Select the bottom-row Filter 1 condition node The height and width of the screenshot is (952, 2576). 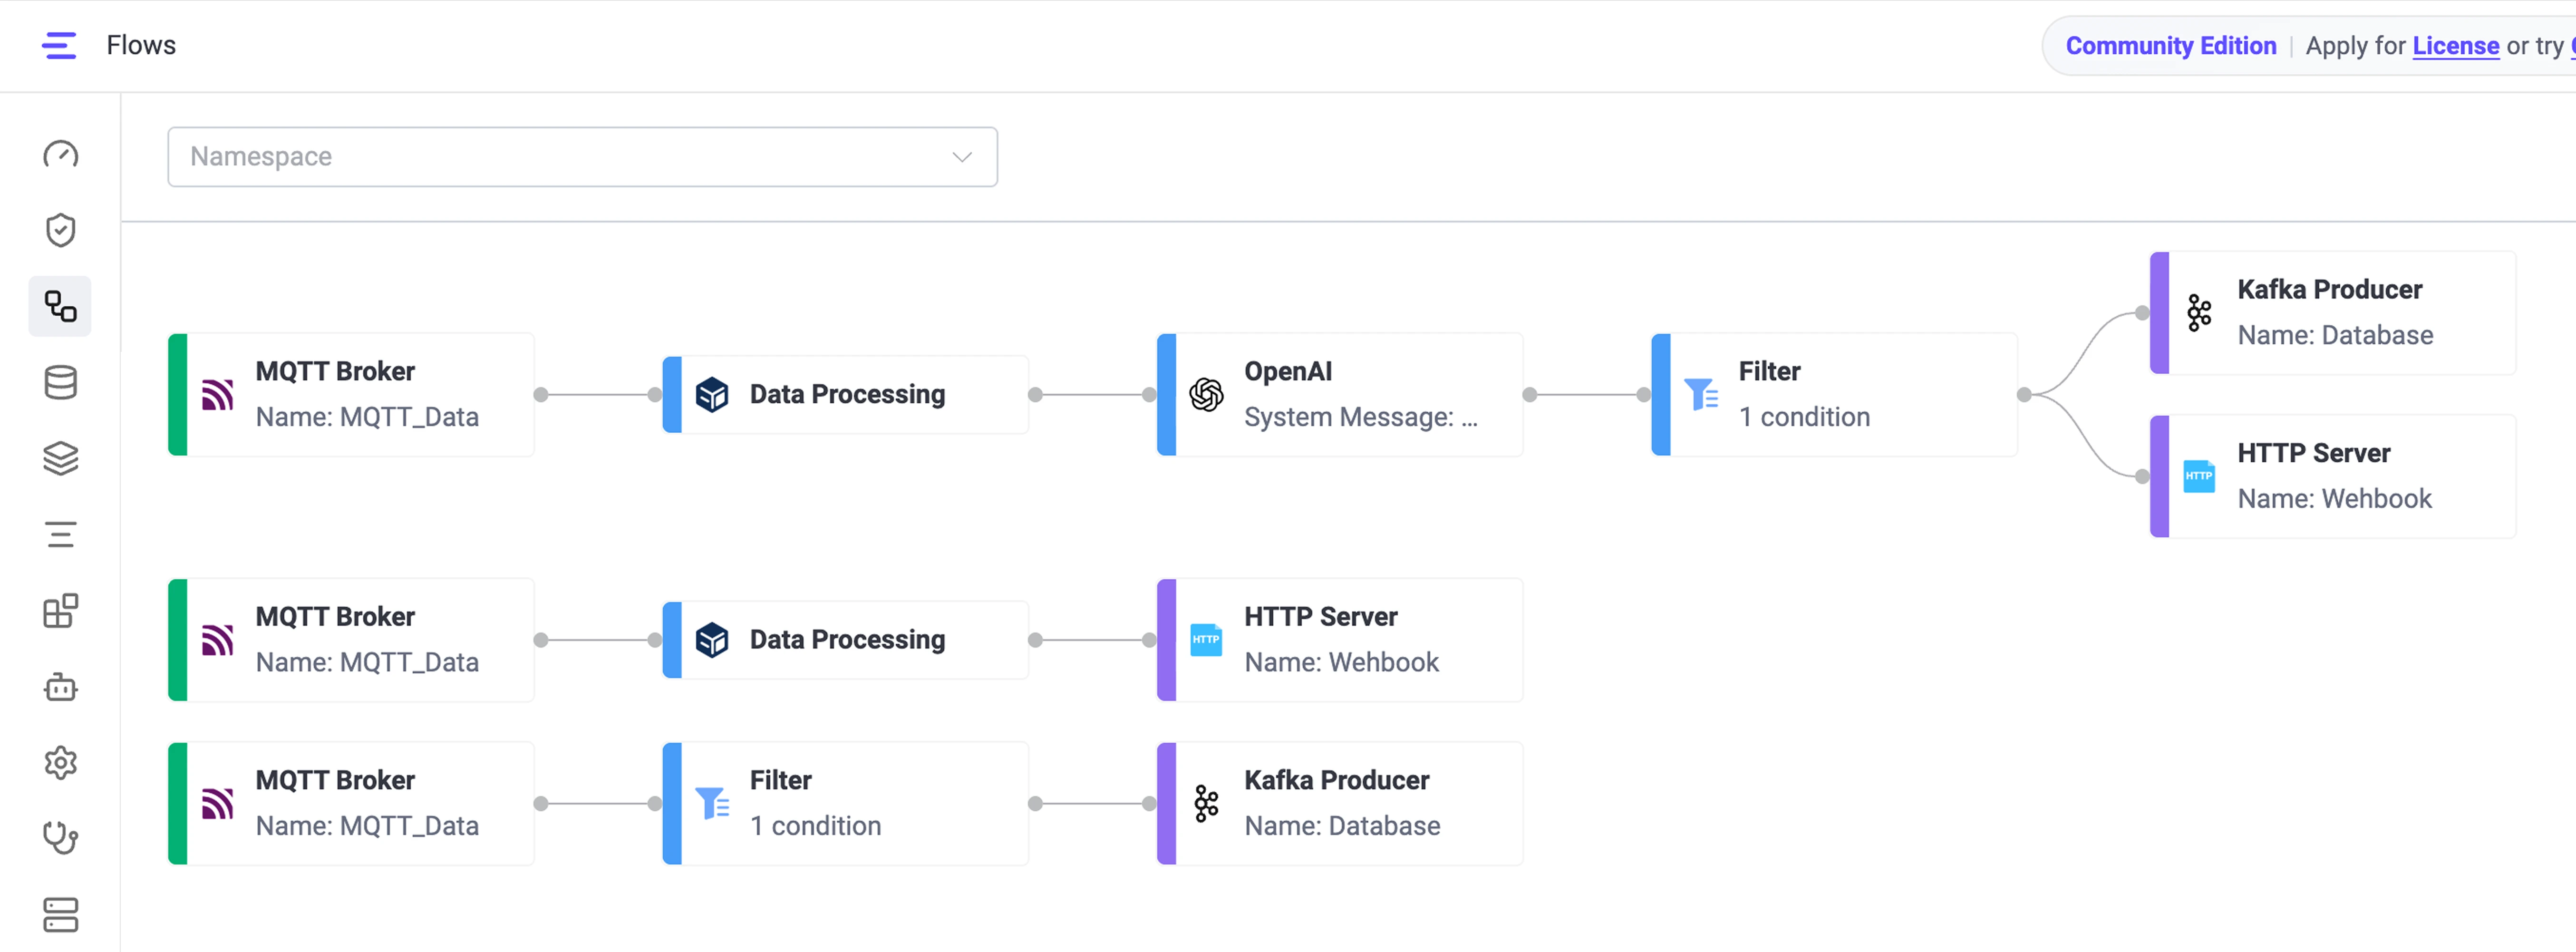point(845,804)
